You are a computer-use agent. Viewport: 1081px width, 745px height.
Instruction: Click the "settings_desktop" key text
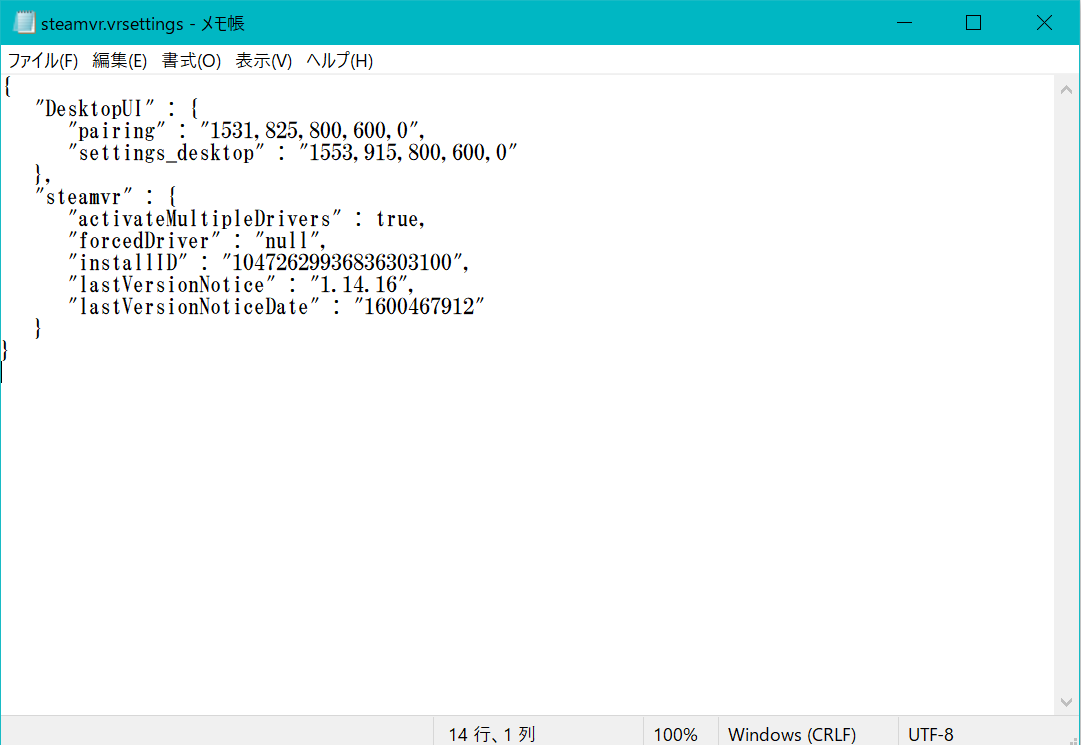pyautogui.click(x=166, y=153)
